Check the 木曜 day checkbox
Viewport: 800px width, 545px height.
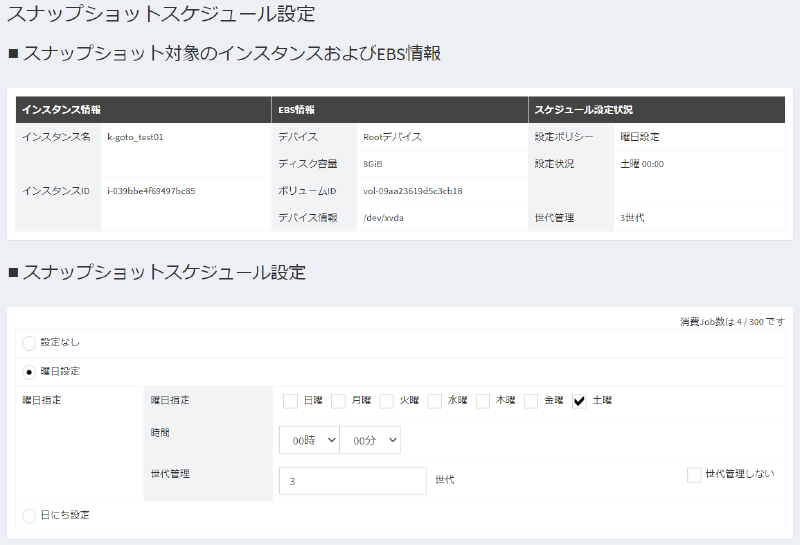[483, 401]
